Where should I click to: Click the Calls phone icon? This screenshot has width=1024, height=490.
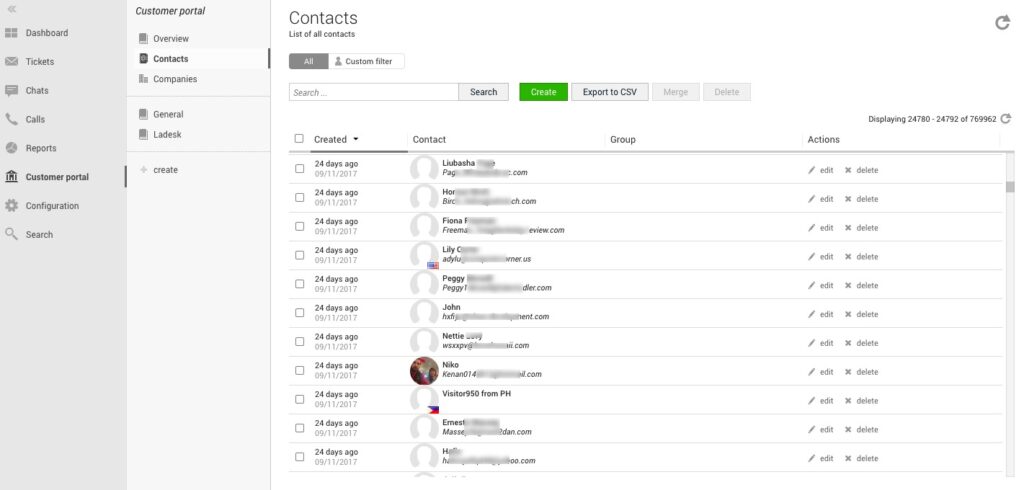12,120
